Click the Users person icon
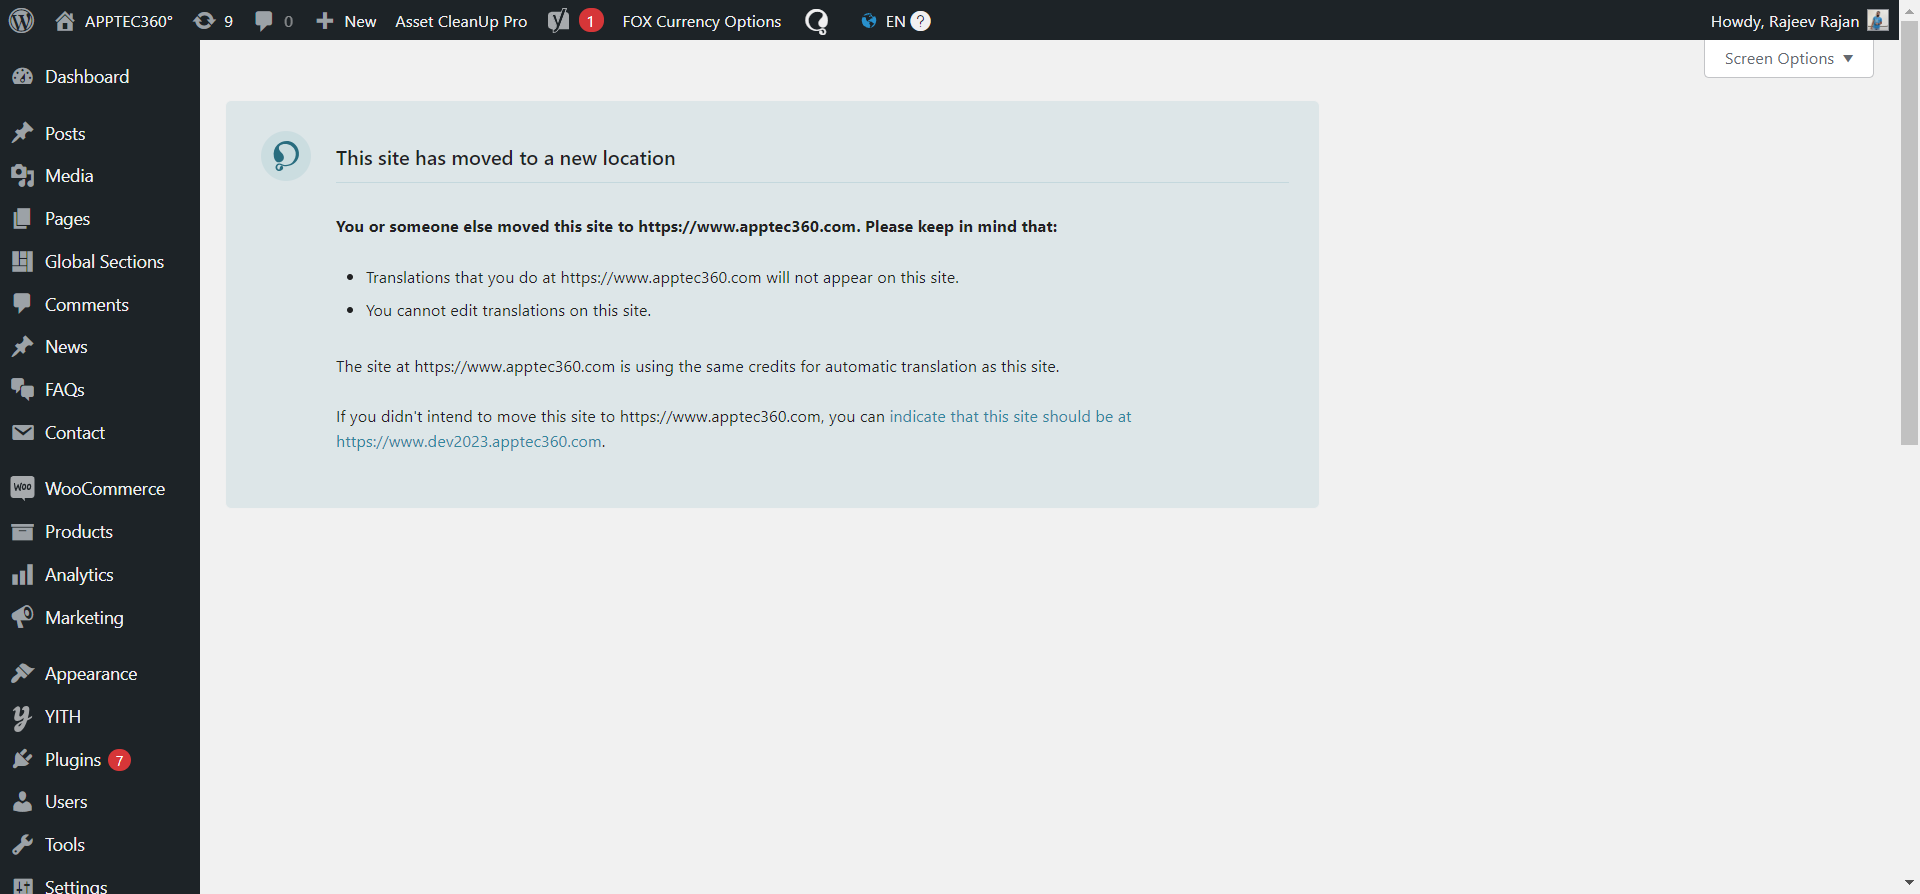This screenshot has width=1920, height=894. pyautogui.click(x=23, y=802)
